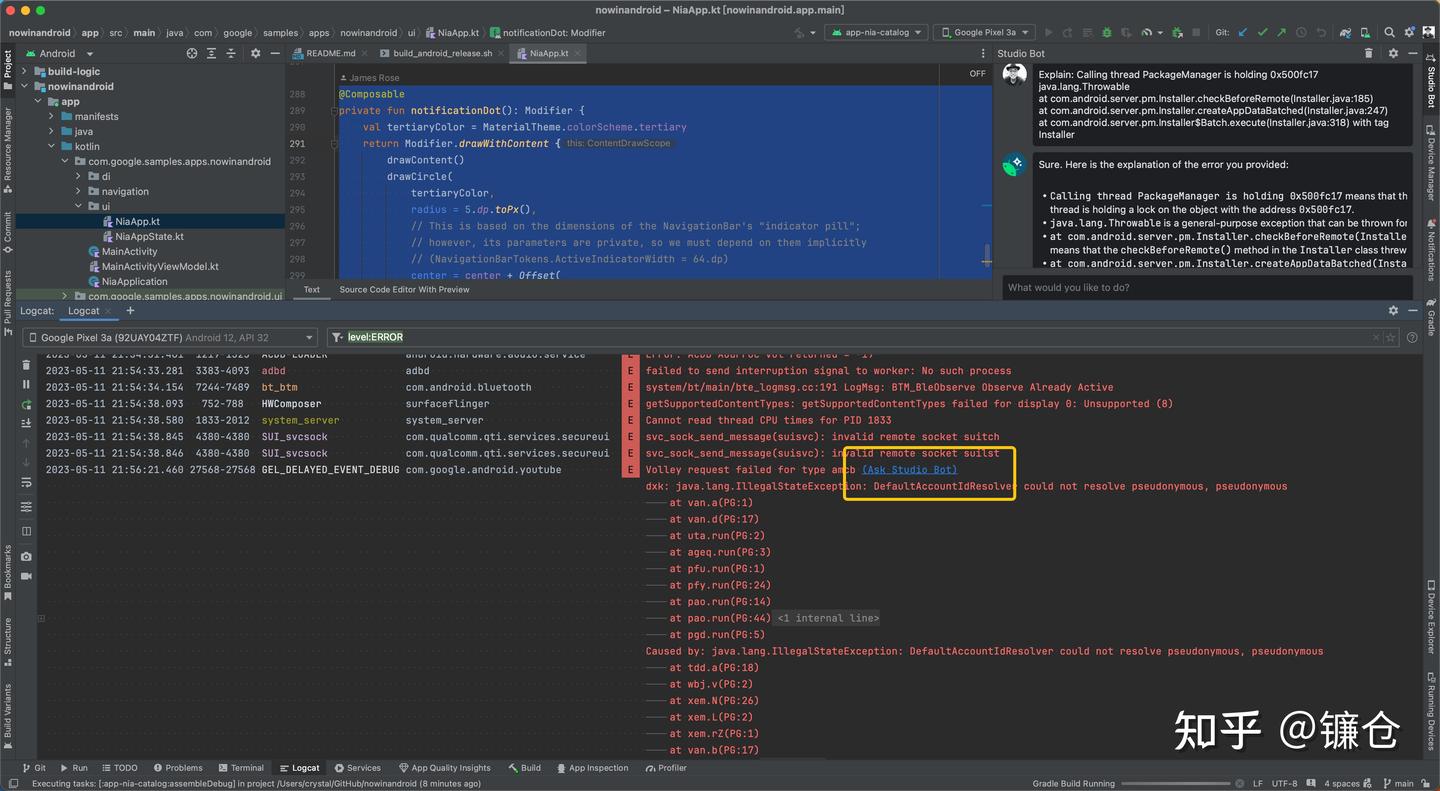Restart logcat with green arrow icon
The image size is (1440, 791).
[x=27, y=404]
